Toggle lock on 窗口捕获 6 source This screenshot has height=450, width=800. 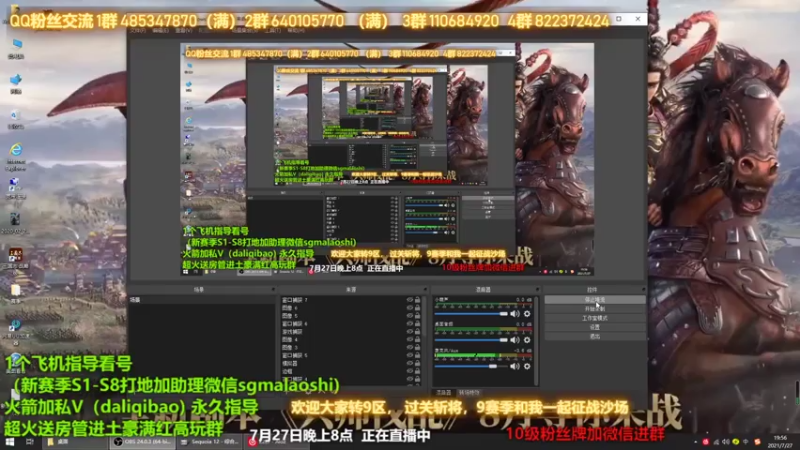pyautogui.click(x=417, y=323)
